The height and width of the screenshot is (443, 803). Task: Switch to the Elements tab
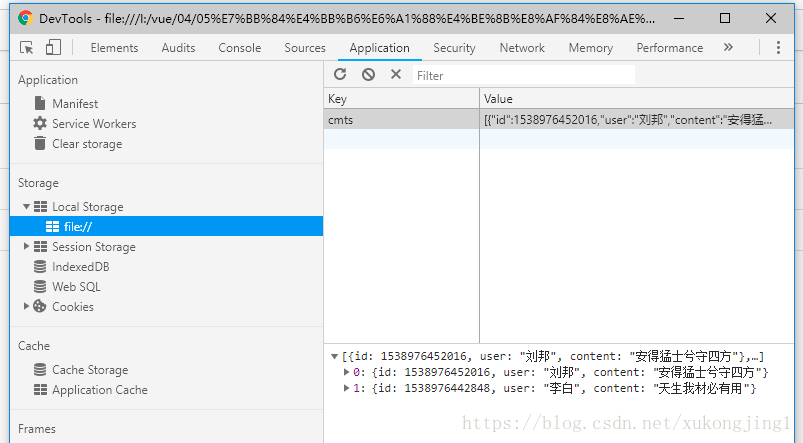click(114, 48)
